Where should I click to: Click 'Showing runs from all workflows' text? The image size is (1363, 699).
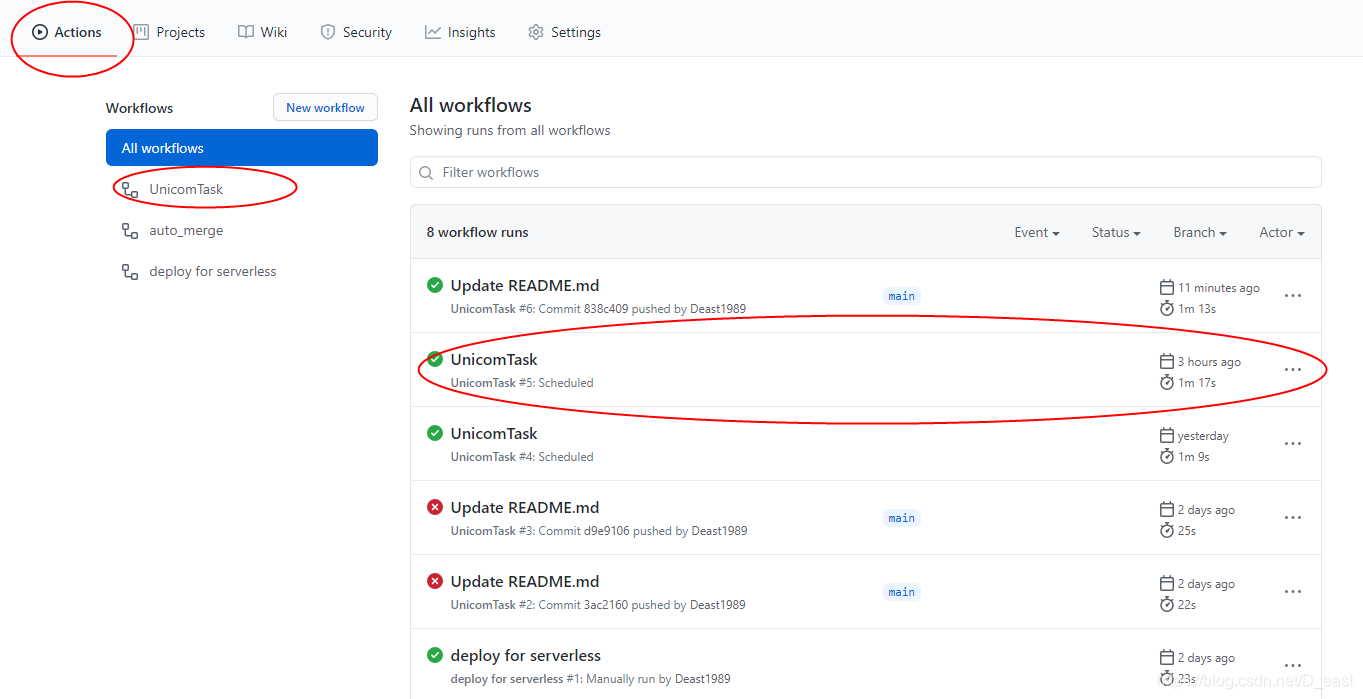coord(510,130)
